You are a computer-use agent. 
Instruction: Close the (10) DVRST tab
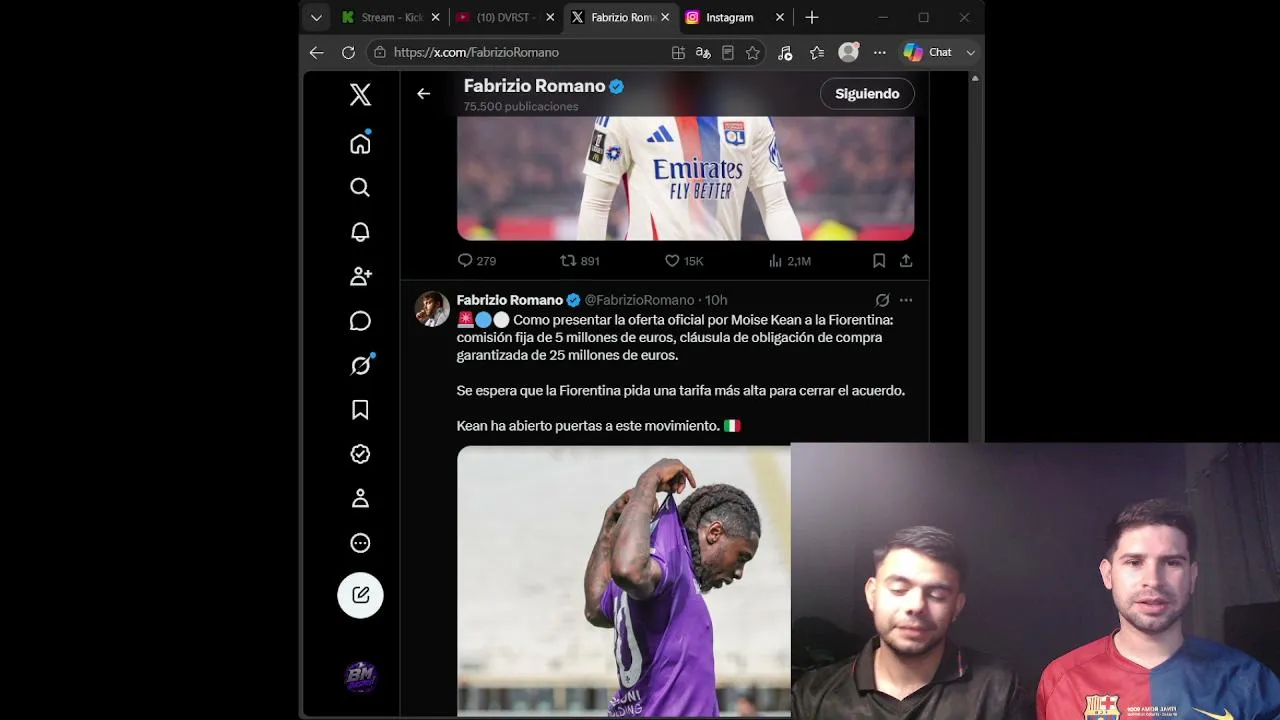550,17
